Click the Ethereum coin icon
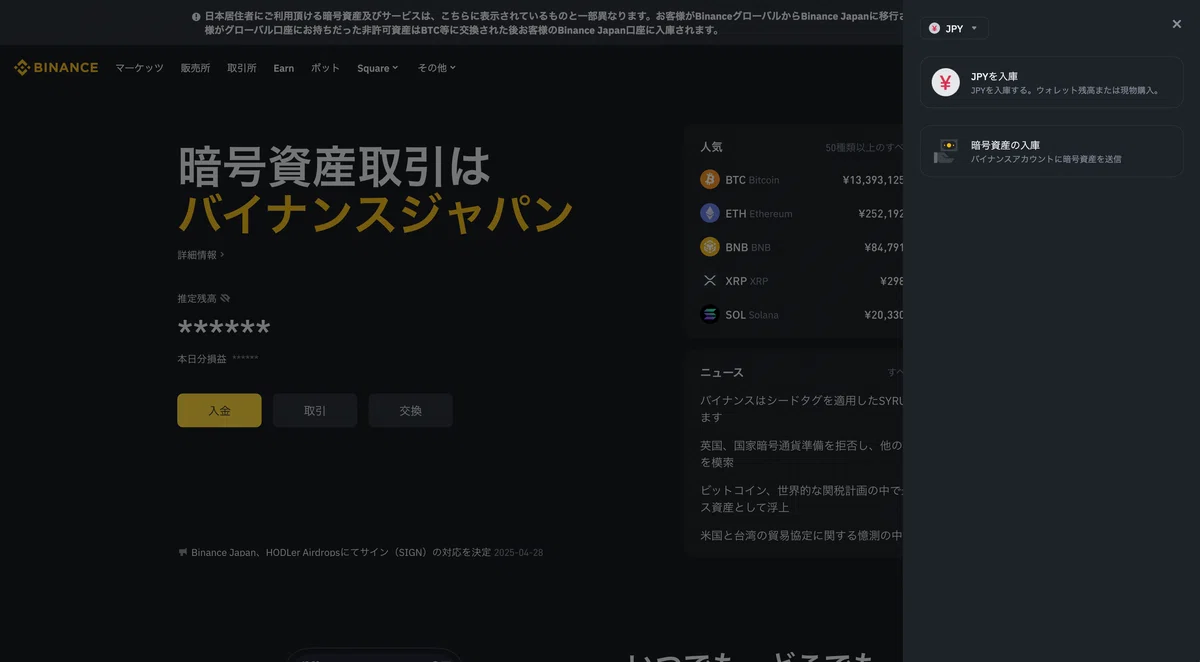 click(x=710, y=213)
